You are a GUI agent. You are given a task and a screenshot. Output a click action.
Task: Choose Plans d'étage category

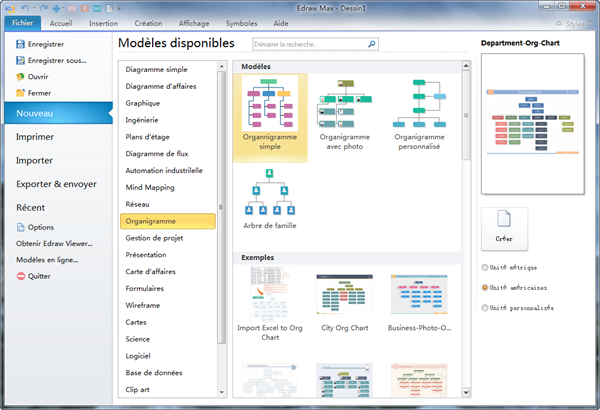pyautogui.click(x=168, y=137)
